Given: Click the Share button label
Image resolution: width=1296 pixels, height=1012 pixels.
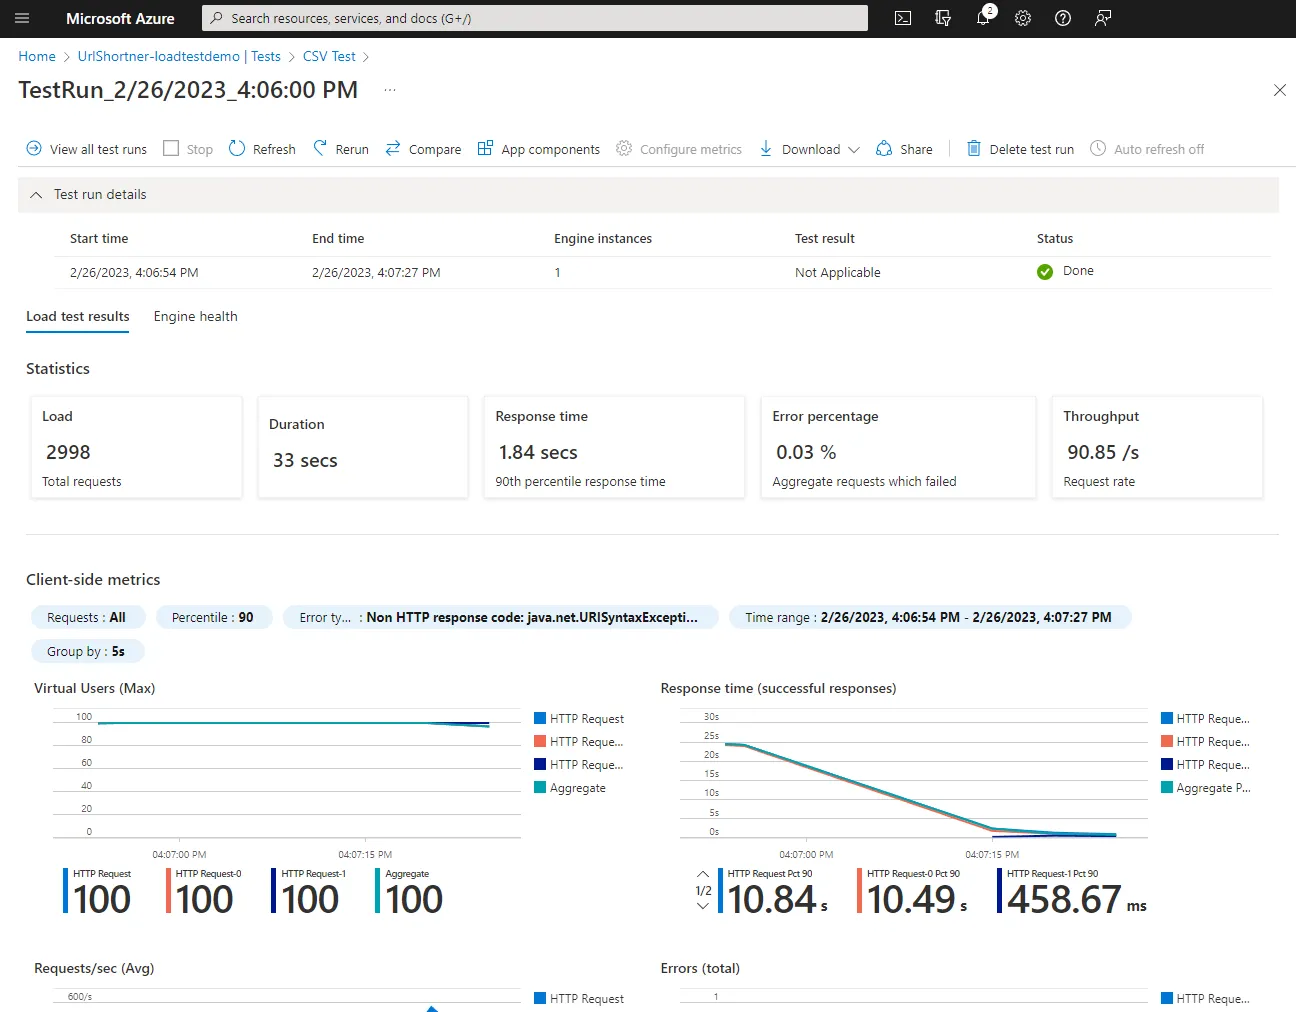Looking at the screenshot, I should [x=916, y=149].
